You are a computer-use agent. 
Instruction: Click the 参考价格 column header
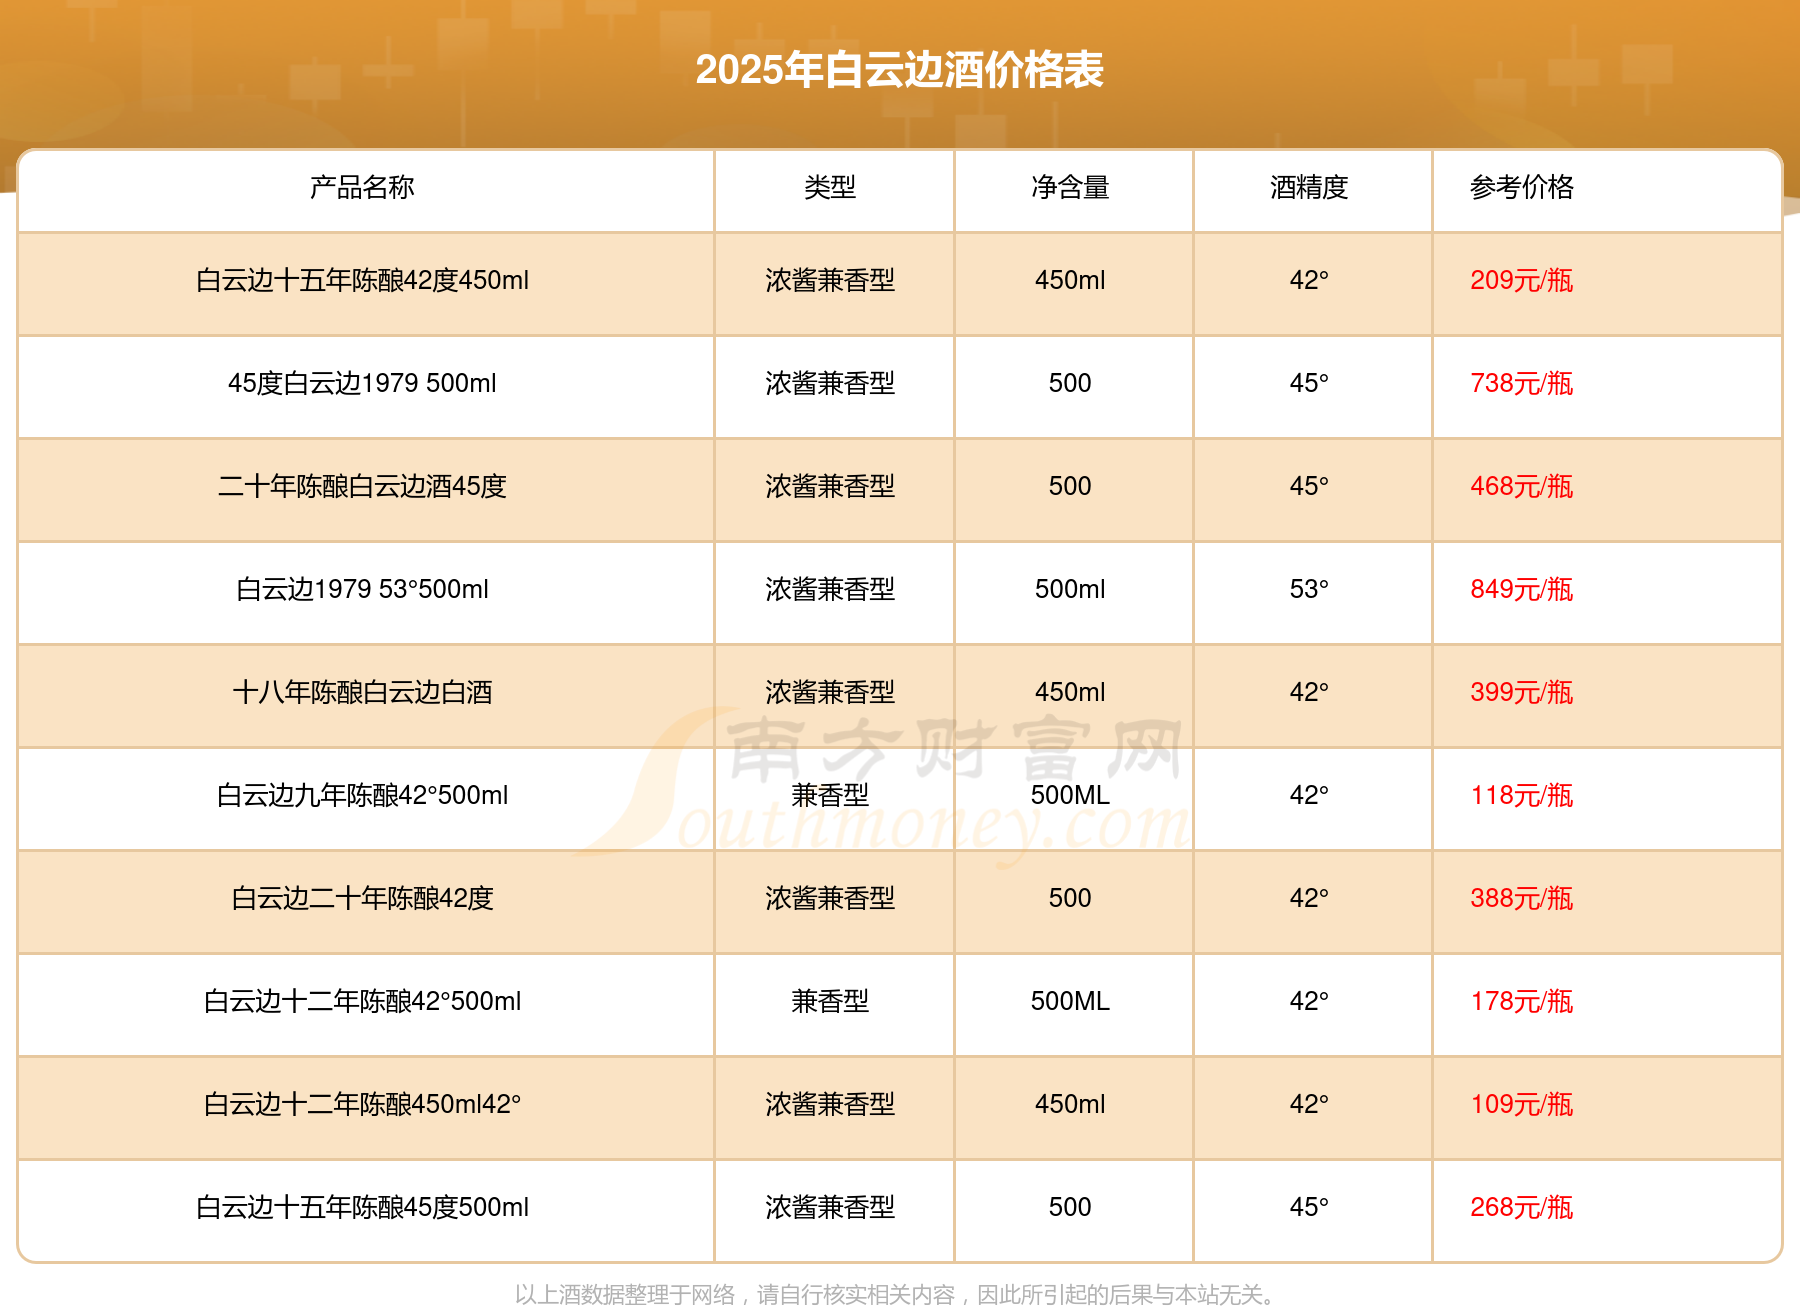pyautogui.click(x=1522, y=187)
